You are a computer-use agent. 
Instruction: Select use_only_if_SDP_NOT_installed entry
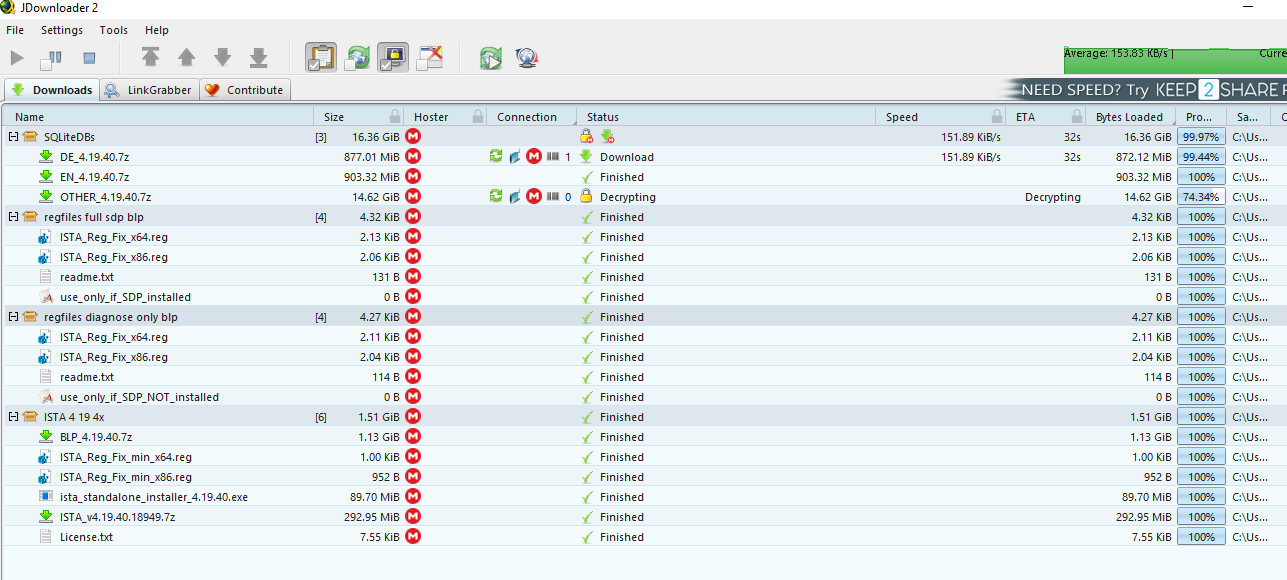(x=139, y=397)
